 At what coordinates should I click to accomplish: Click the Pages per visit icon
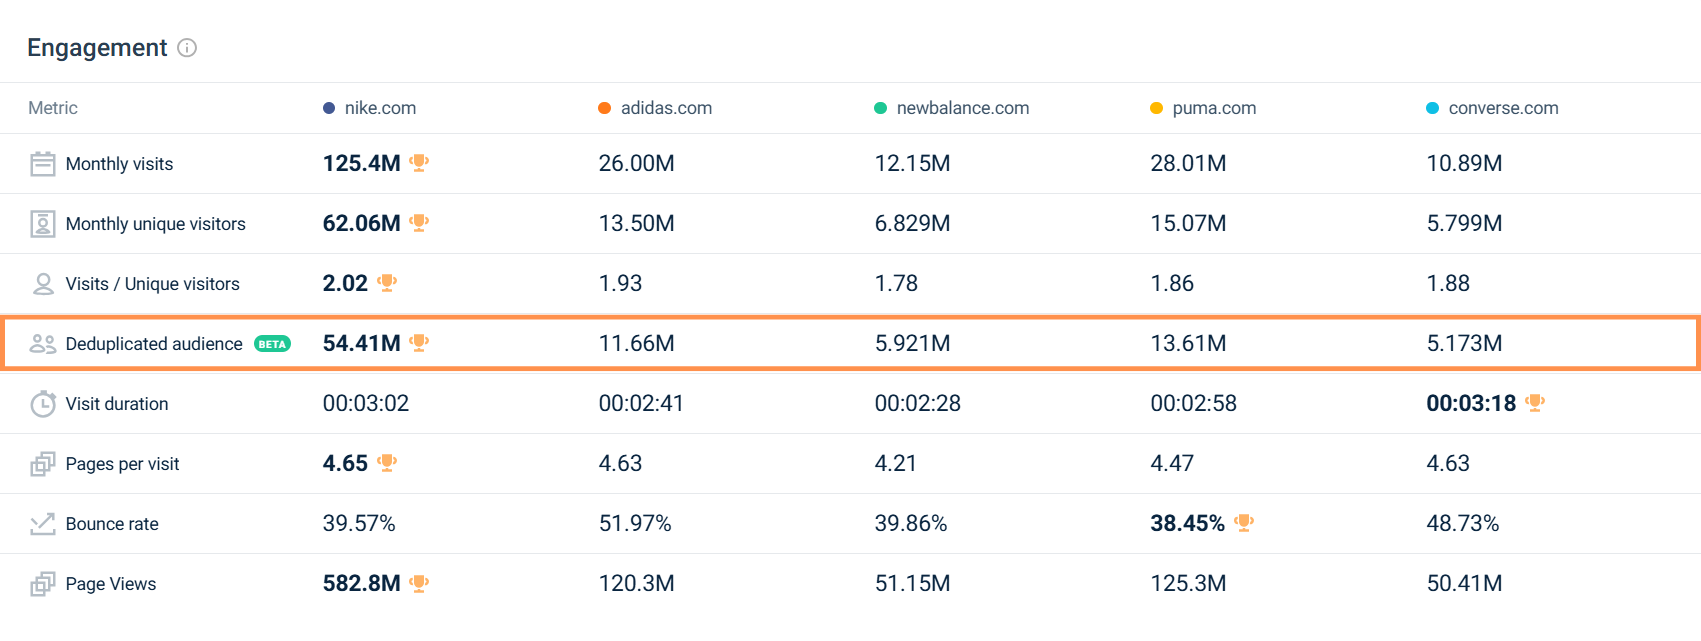[43, 464]
